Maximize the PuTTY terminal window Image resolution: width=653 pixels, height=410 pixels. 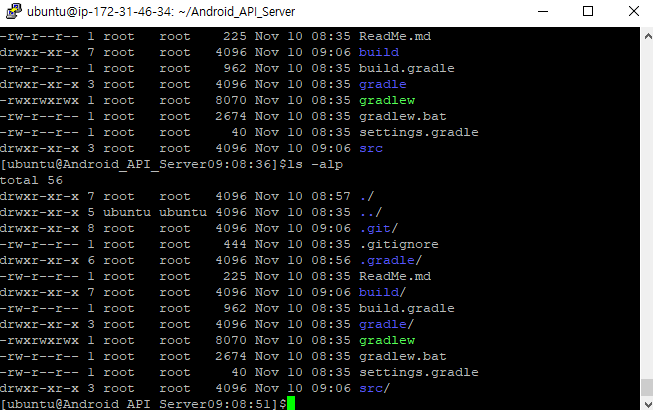pos(588,11)
